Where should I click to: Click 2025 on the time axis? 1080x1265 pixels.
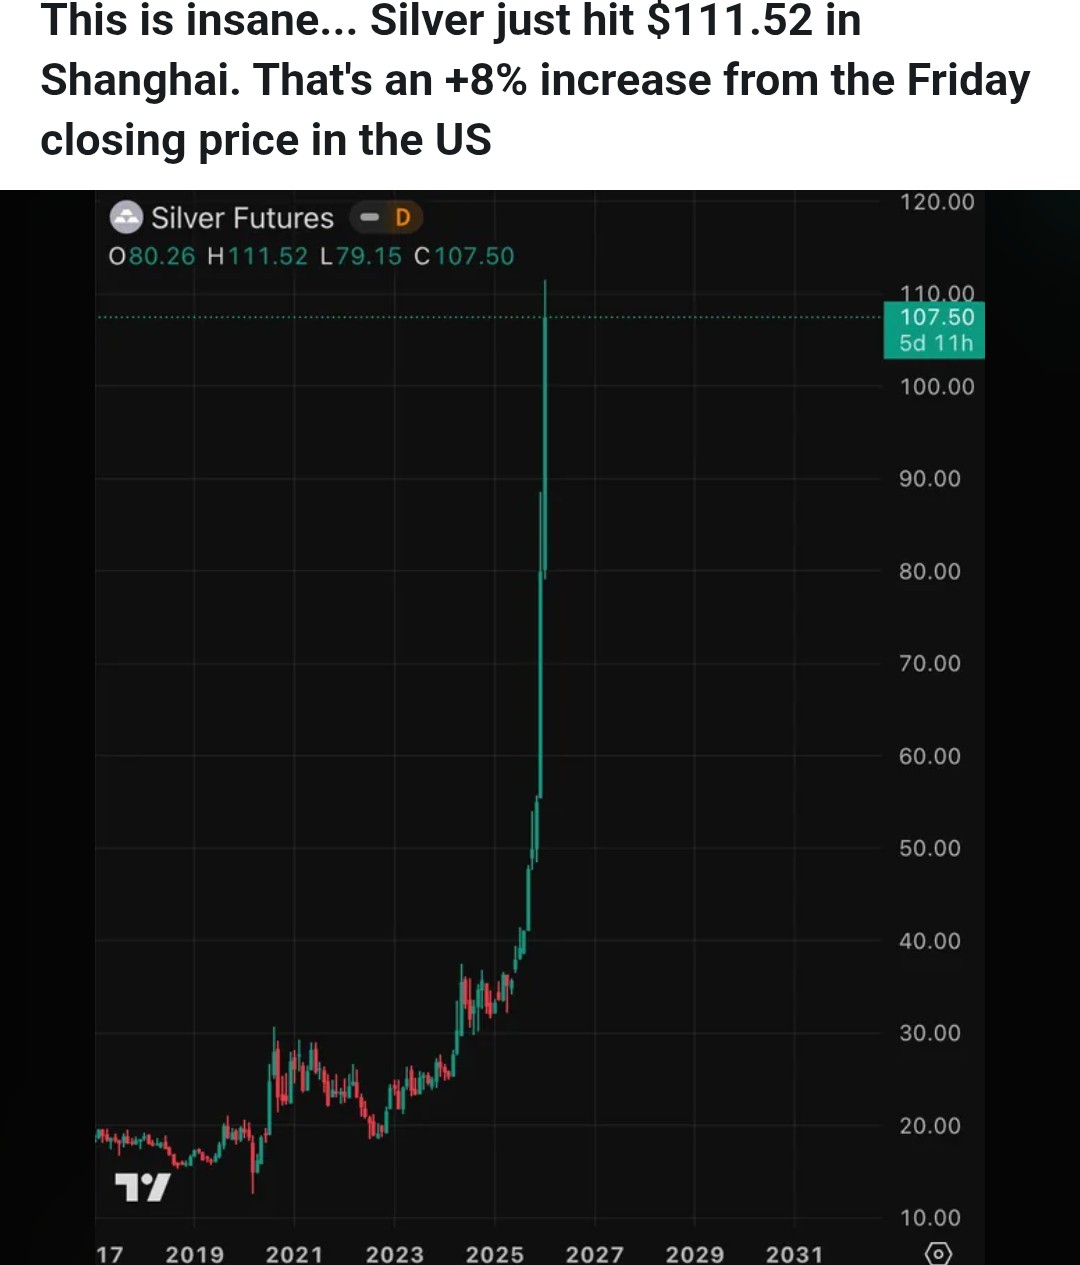(494, 1253)
